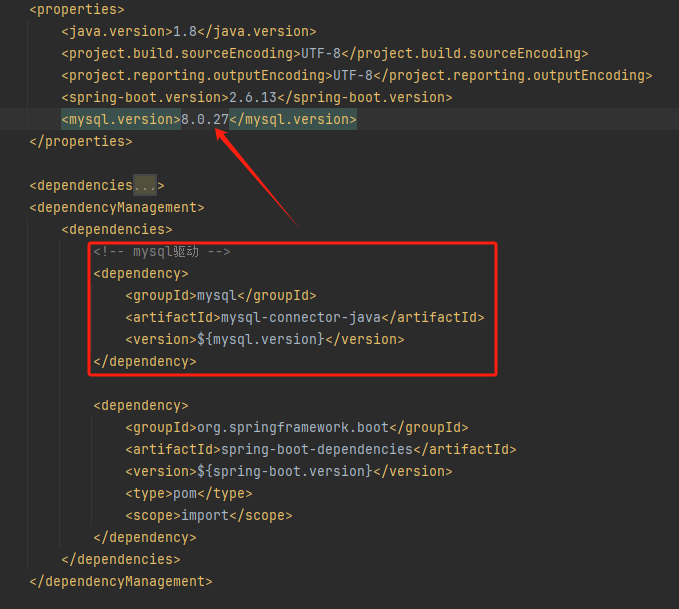Click the ${spring-boot.version} version line
679x609 pixels.
pos(289,472)
